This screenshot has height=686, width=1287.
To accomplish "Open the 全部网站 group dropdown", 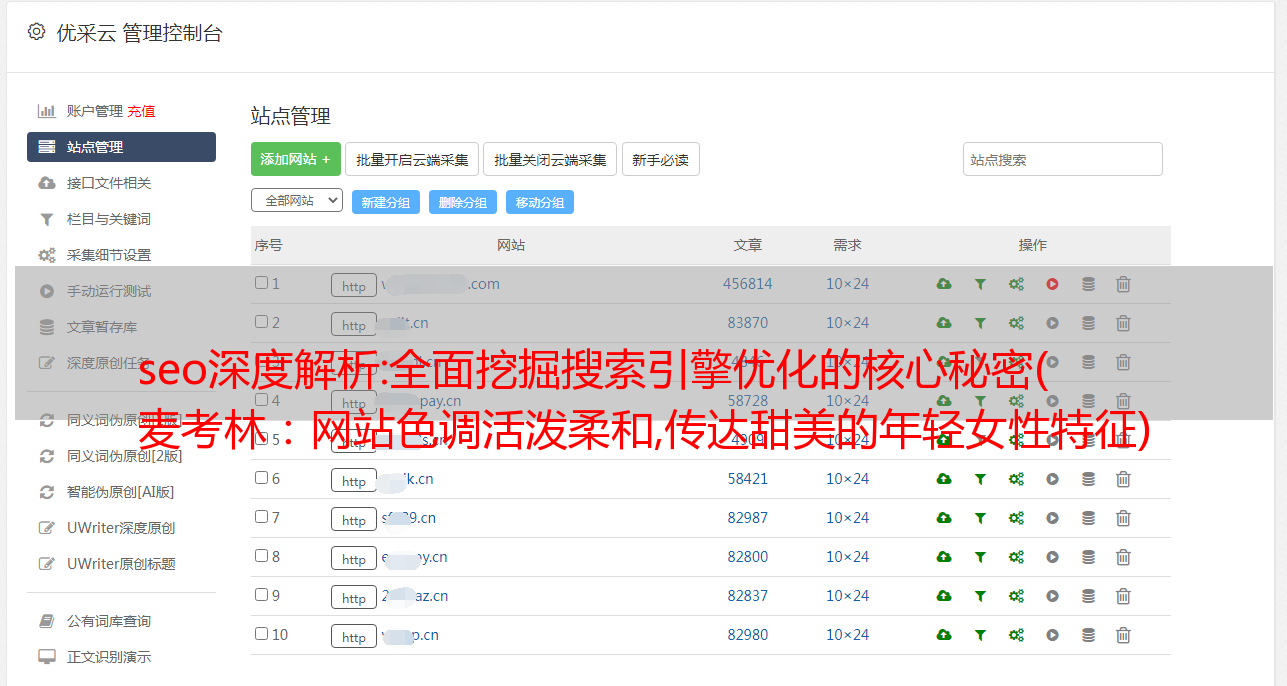I will click(297, 201).
